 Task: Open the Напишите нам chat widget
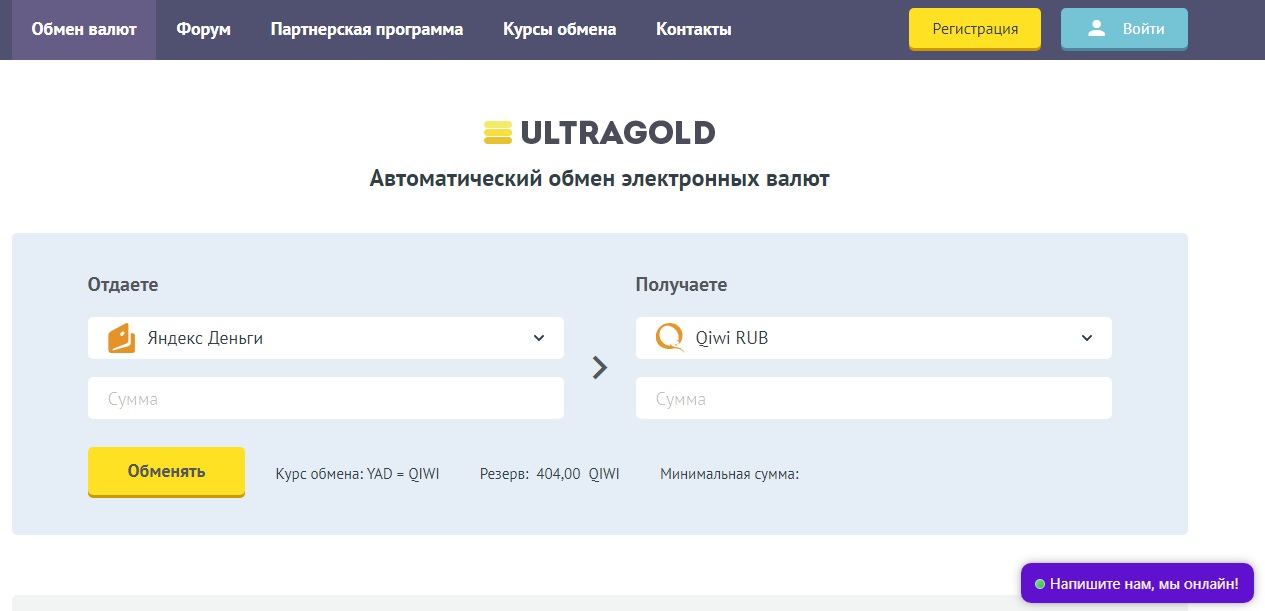tap(1143, 583)
